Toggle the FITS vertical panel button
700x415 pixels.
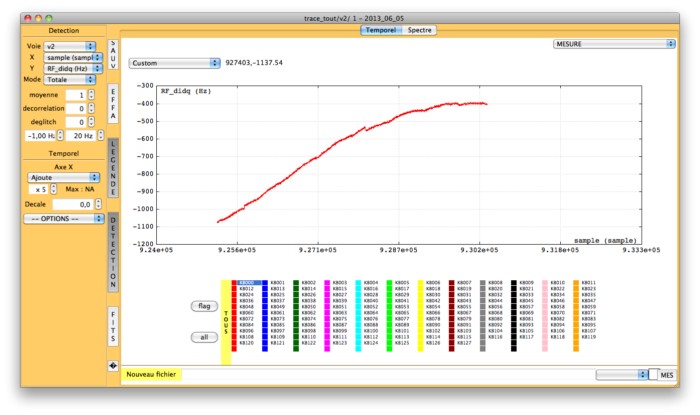click(113, 326)
